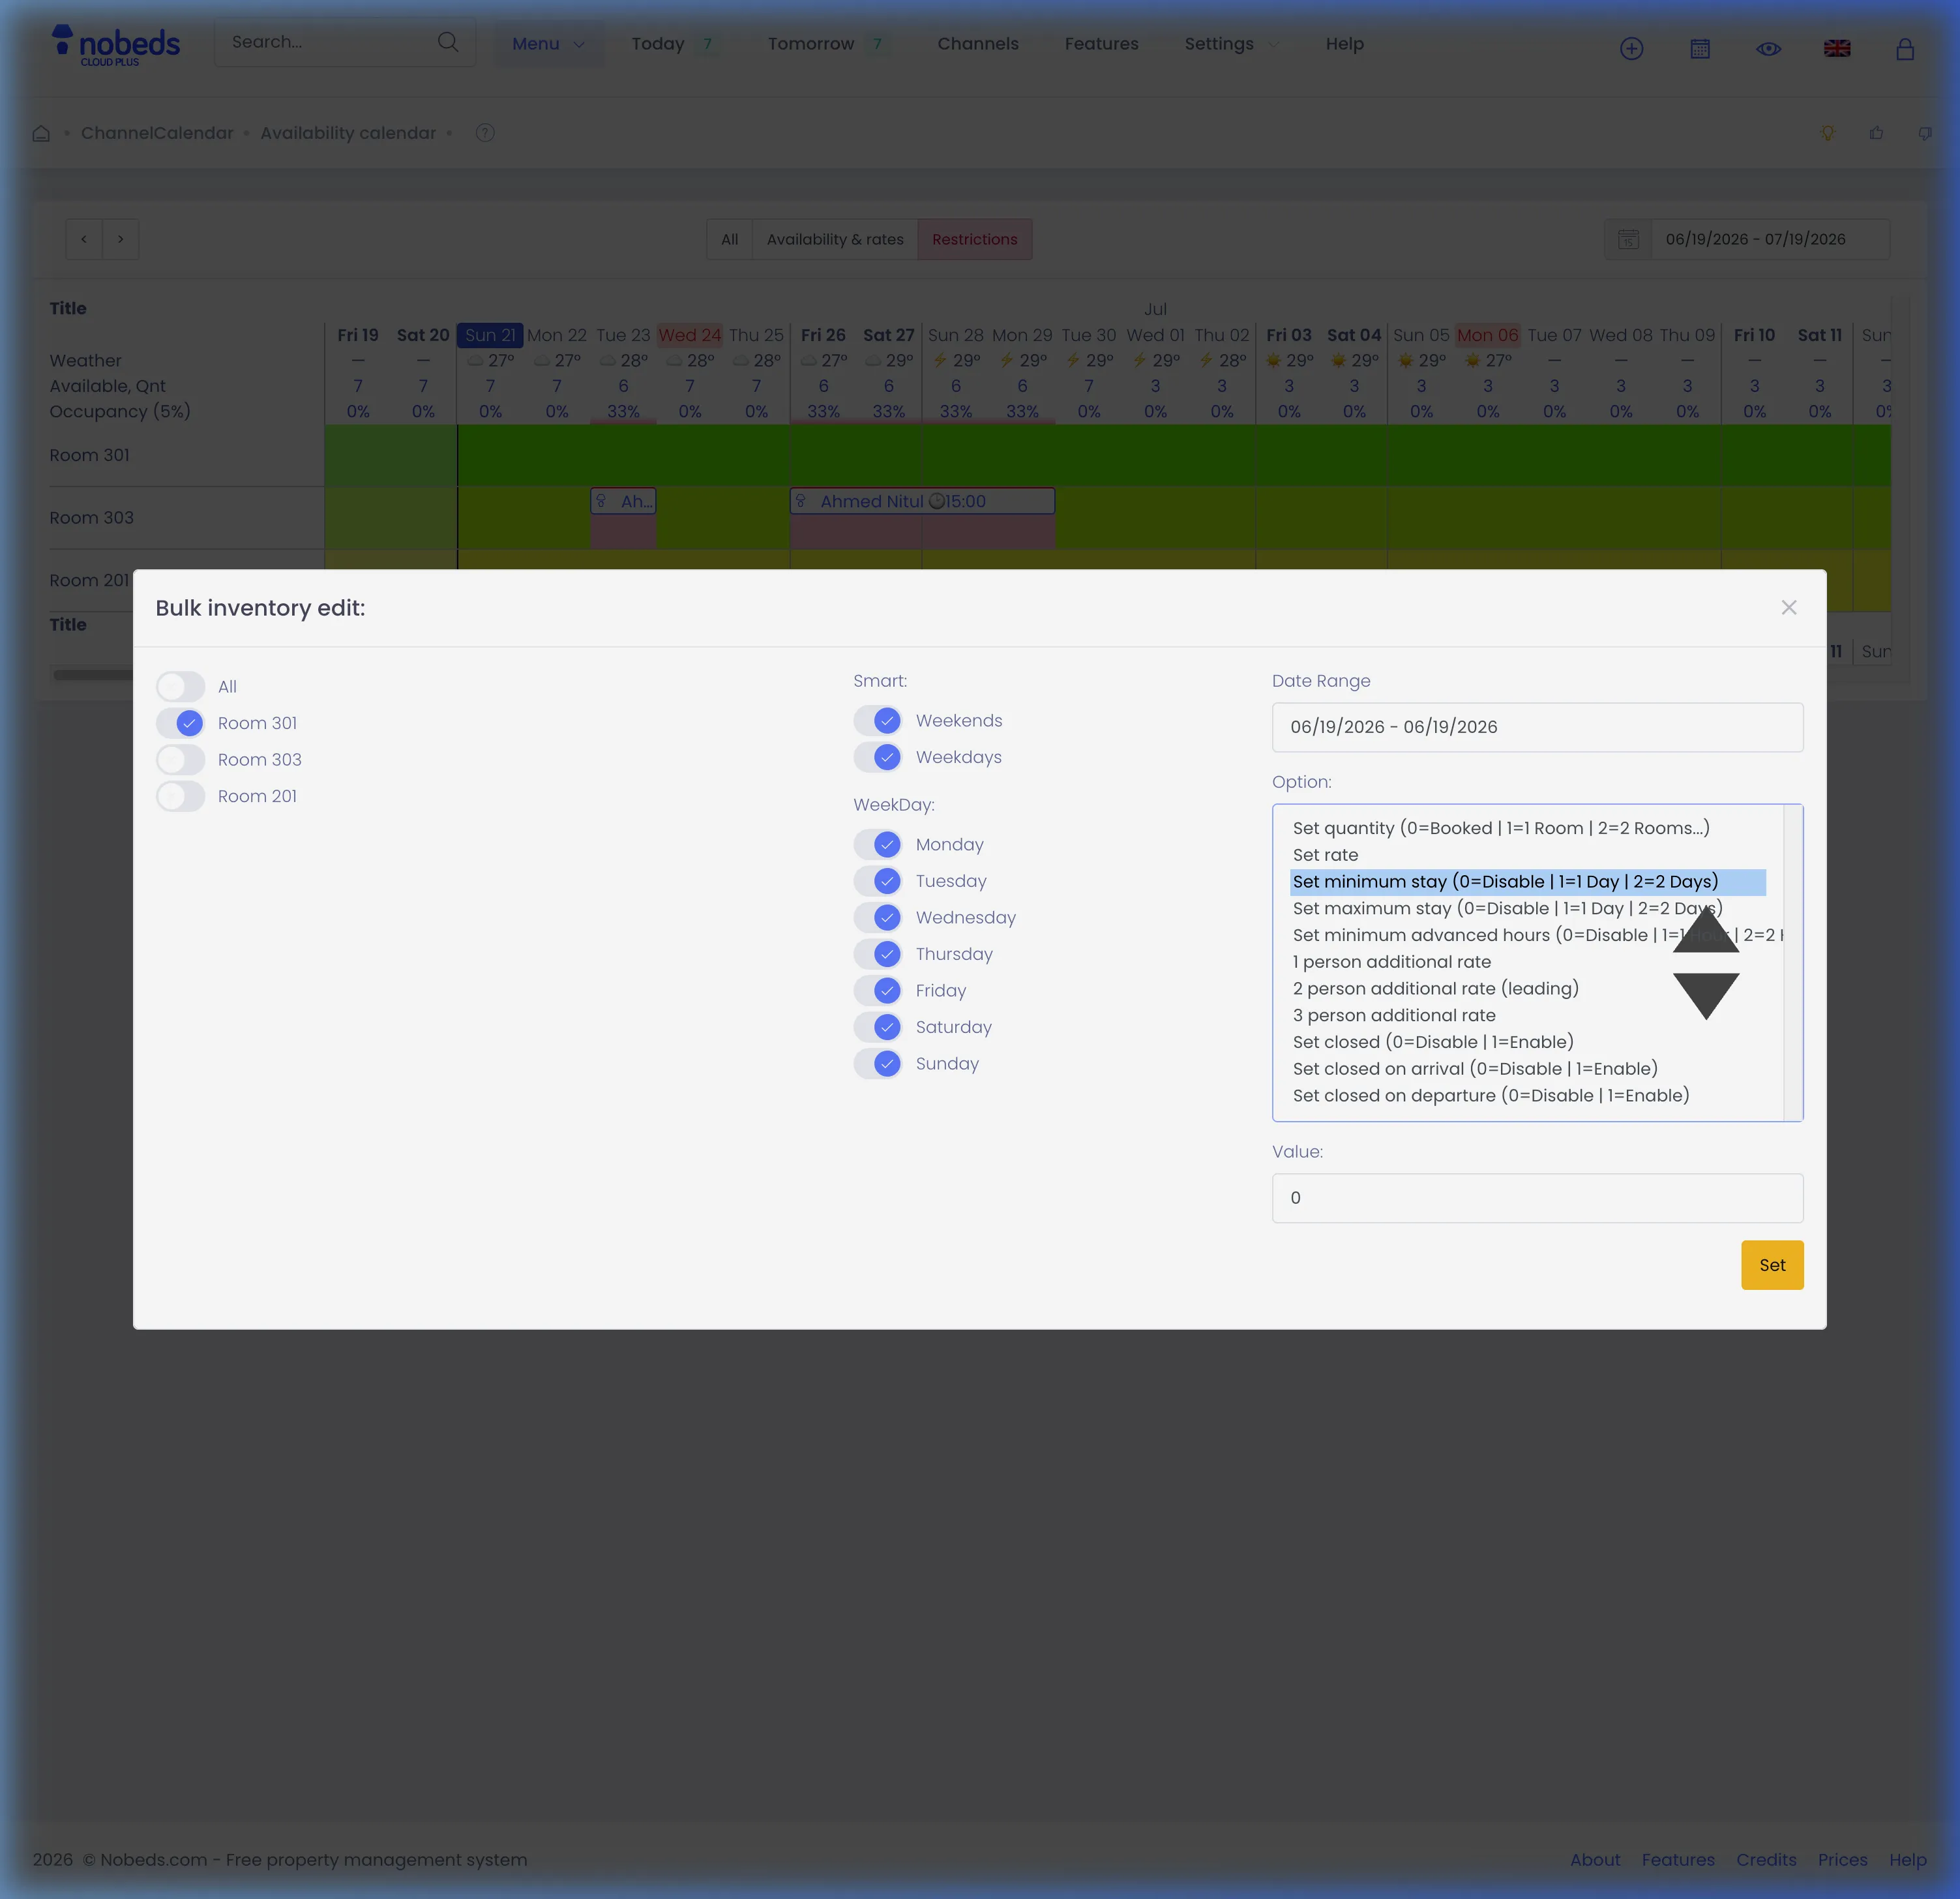
Task: Select the Sun 21 column header
Action: click(x=490, y=335)
